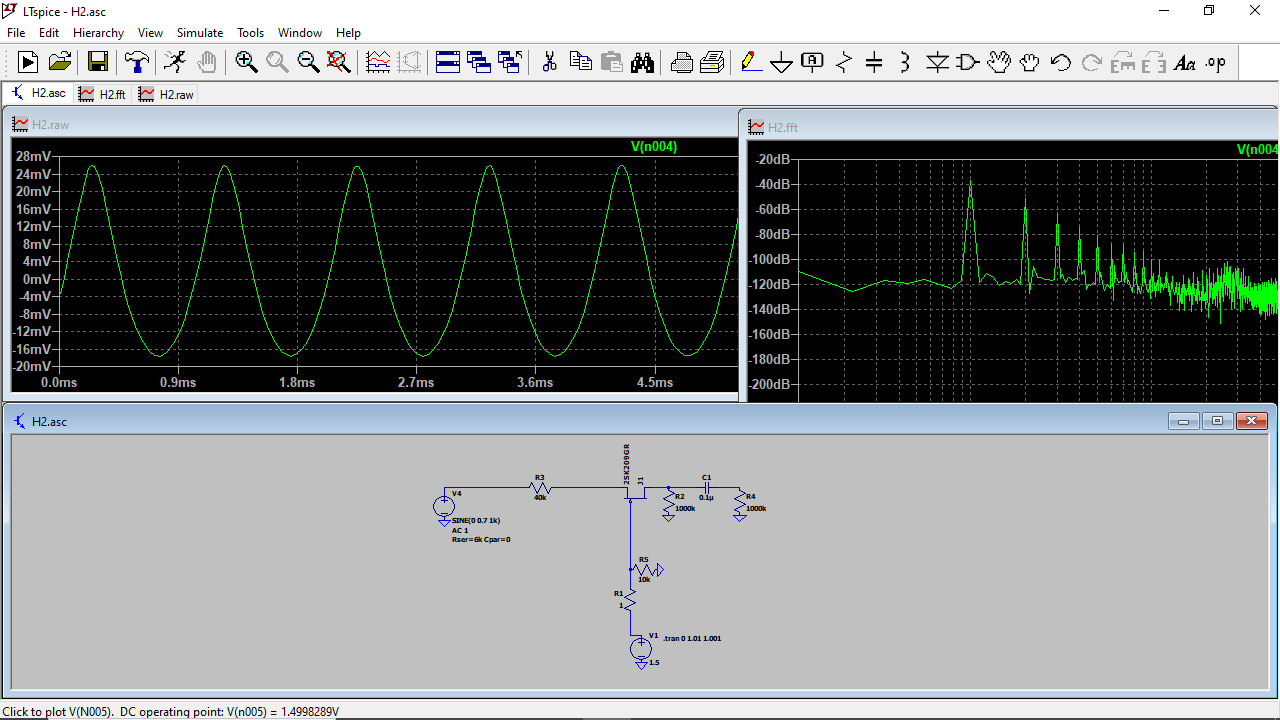Select the Zoom Out magnifier icon
The height and width of the screenshot is (720, 1280).
(x=308, y=62)
